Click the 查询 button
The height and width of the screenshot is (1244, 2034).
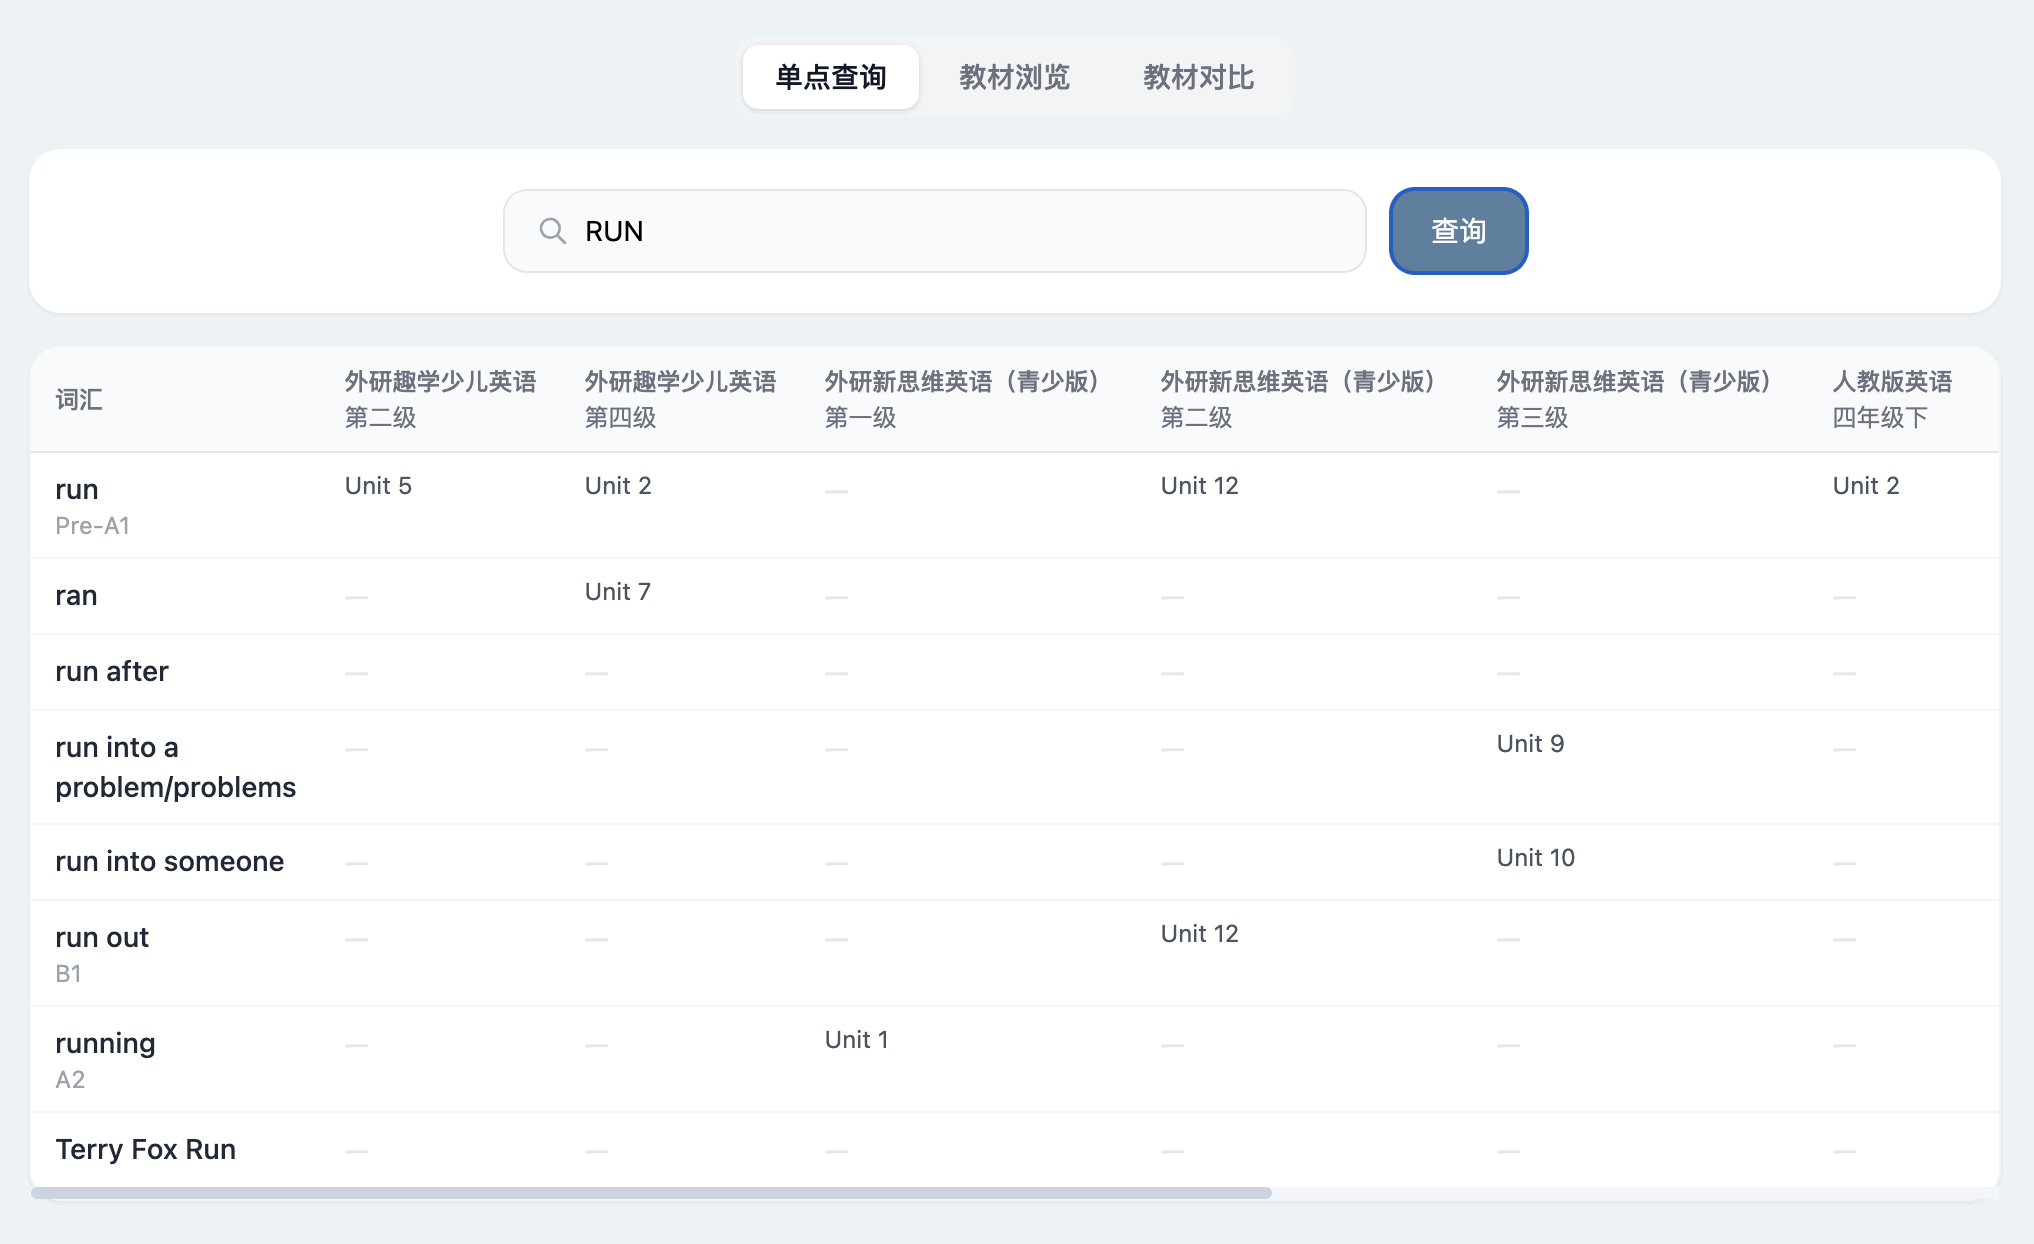(1458, 231)
